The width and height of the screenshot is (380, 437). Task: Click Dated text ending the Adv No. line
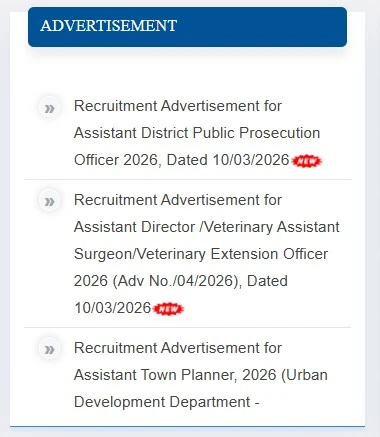(x=267, y=281)
